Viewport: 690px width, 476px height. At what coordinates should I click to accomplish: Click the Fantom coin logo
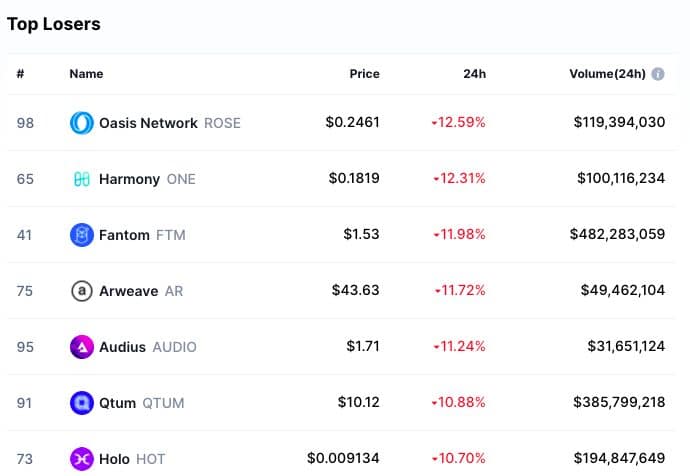pos(82,235)
